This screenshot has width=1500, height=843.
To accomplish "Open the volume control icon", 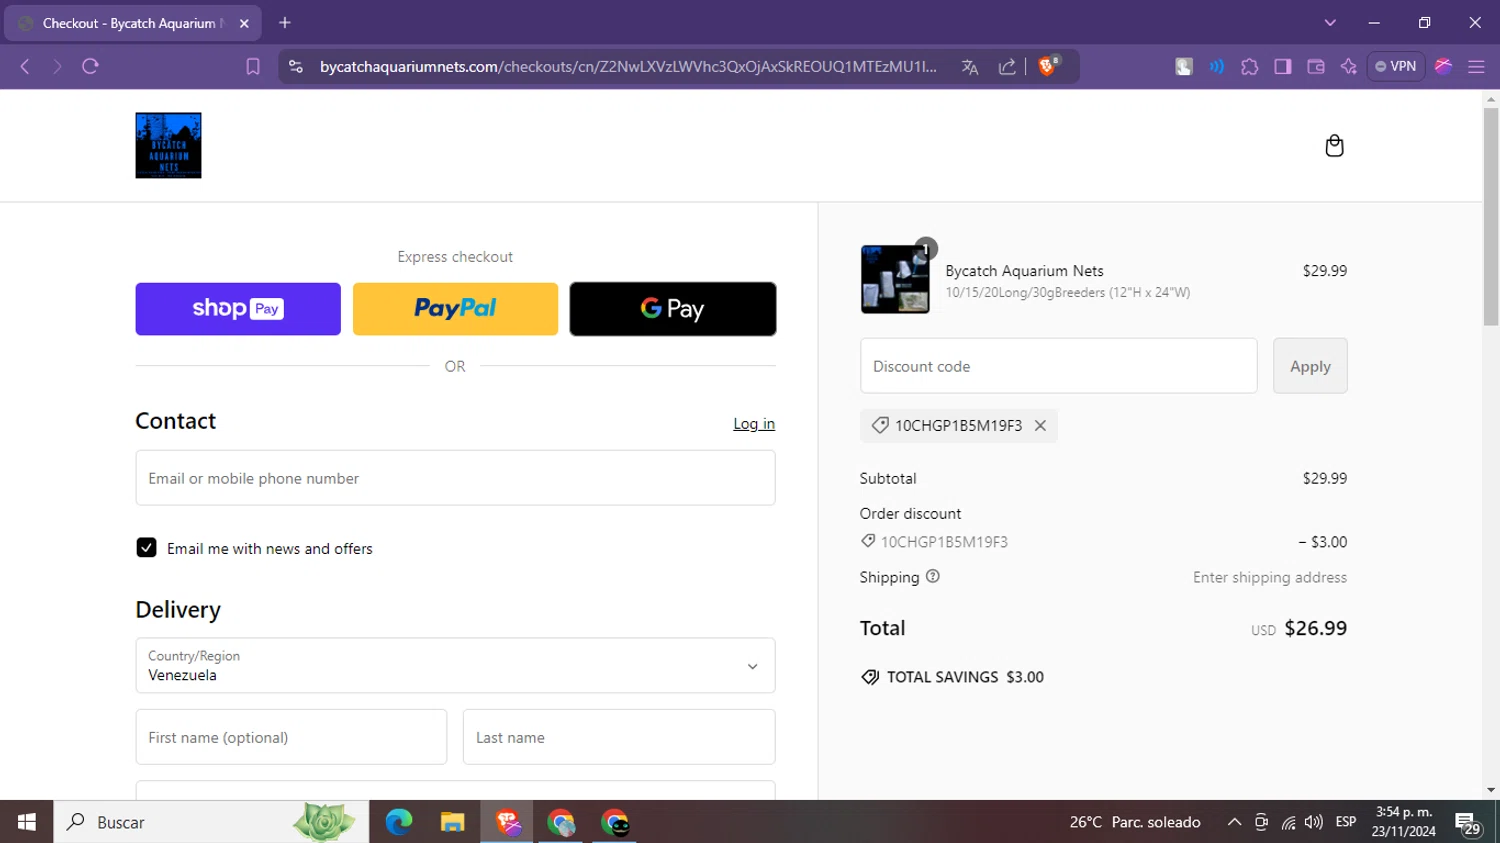I will pos(1314,822).
